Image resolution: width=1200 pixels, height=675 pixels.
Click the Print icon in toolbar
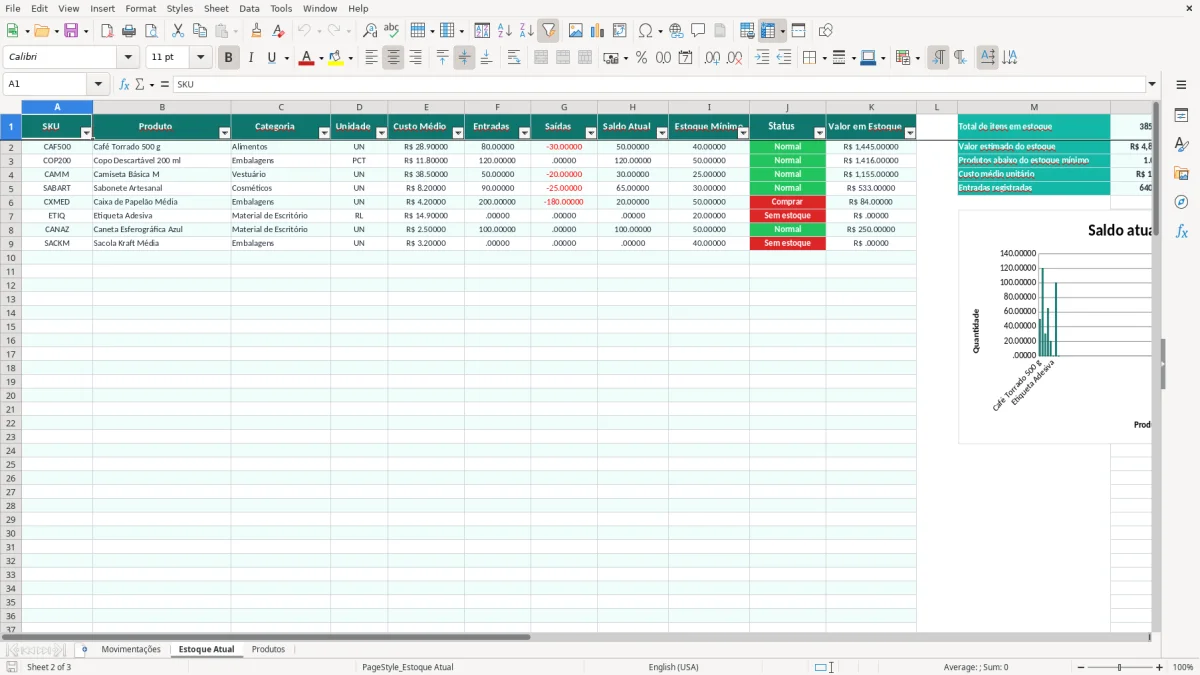[129, 31]
